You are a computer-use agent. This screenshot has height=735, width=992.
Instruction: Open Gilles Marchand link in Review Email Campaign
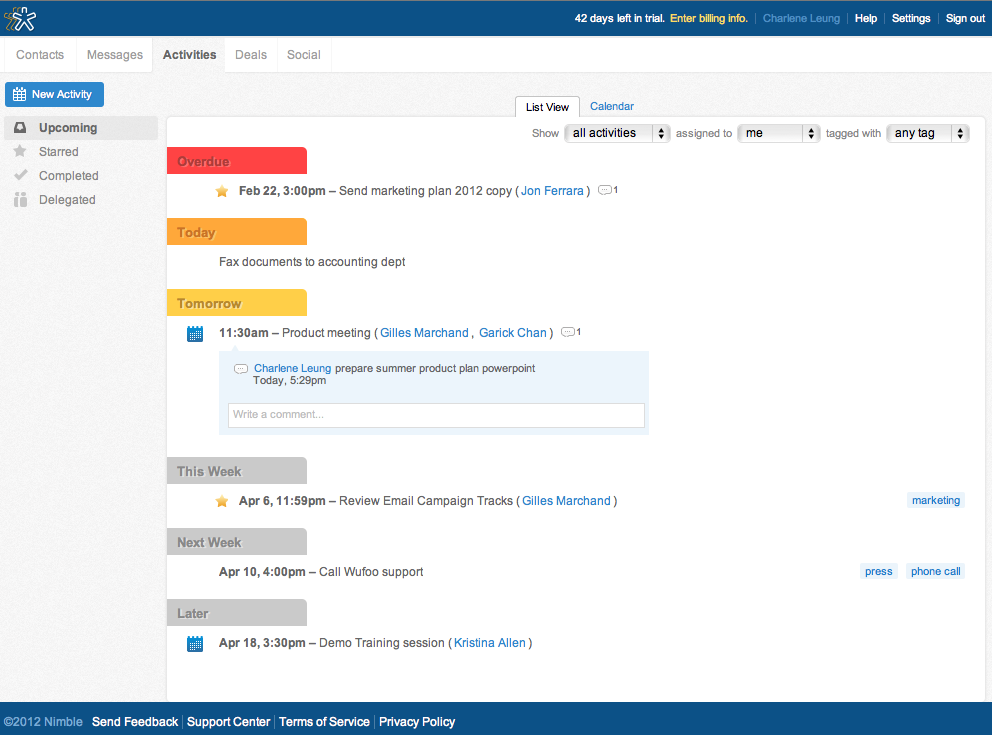566,501
